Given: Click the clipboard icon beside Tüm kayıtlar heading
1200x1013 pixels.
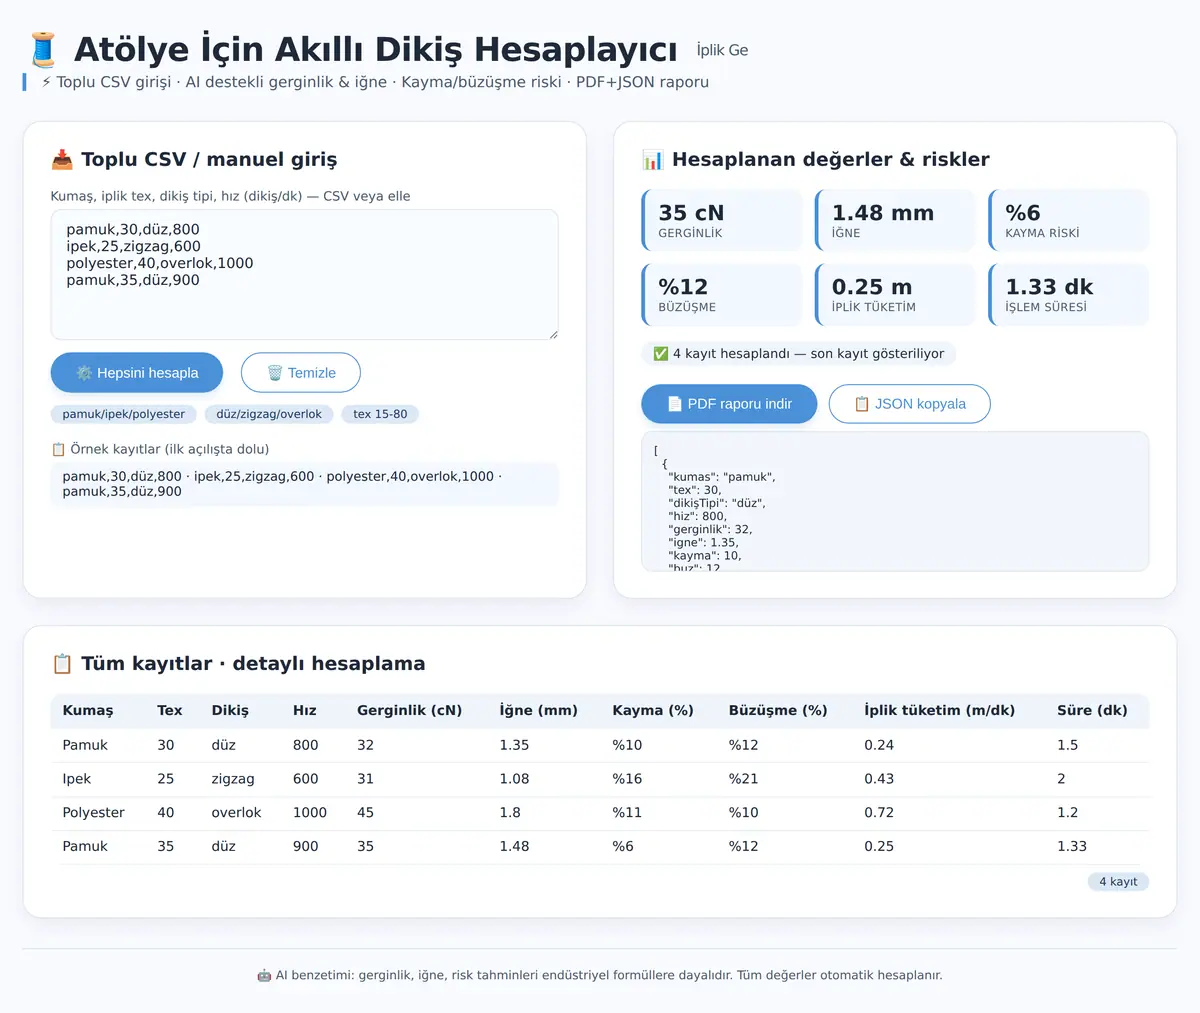Looking at the screenshot, I should tap(62, 663).
